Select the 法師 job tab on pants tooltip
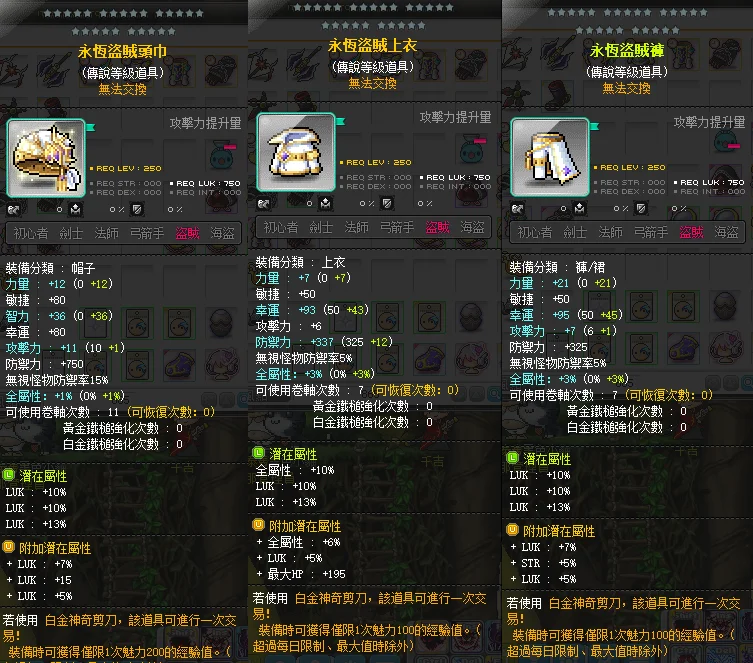The image size is (753, 663). (610, 232)
